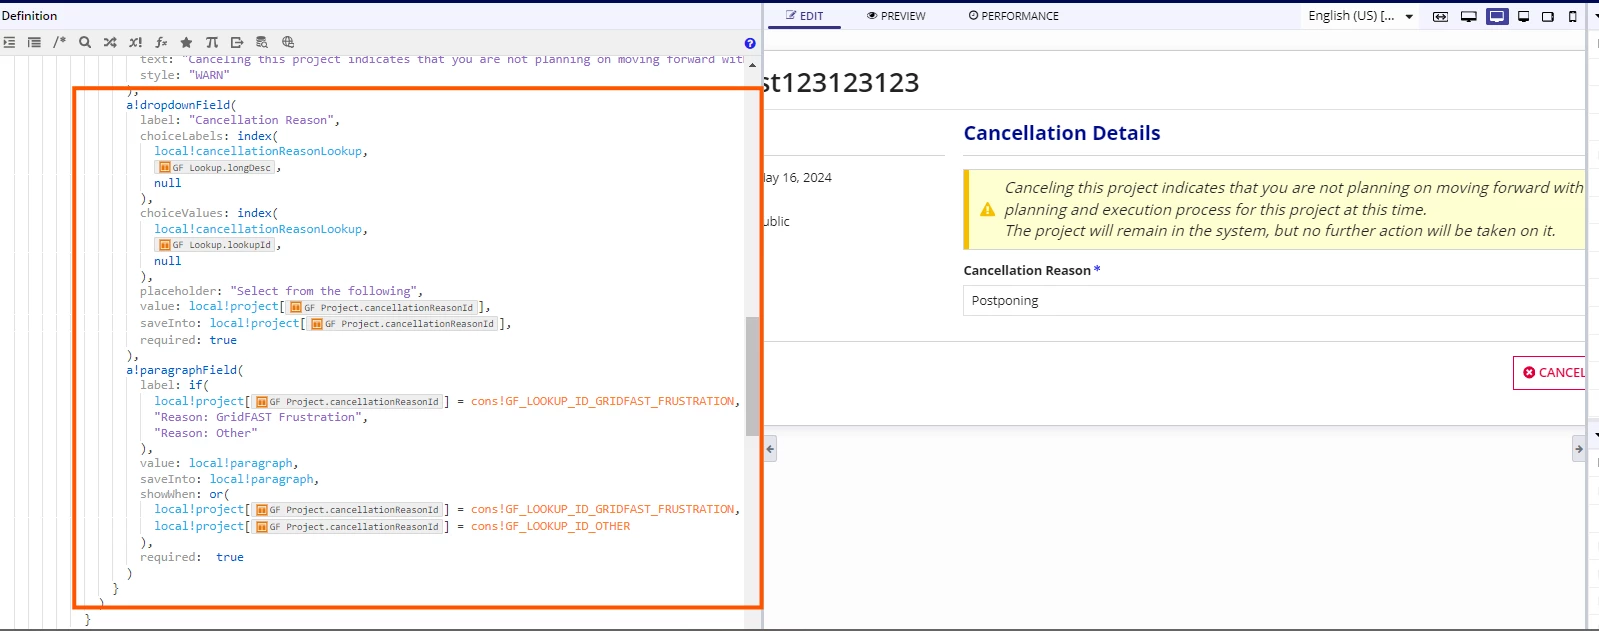Select wide desktop preview icon
The width and height of the screenshot is (1599, 631).
[x=1469, y=16]
